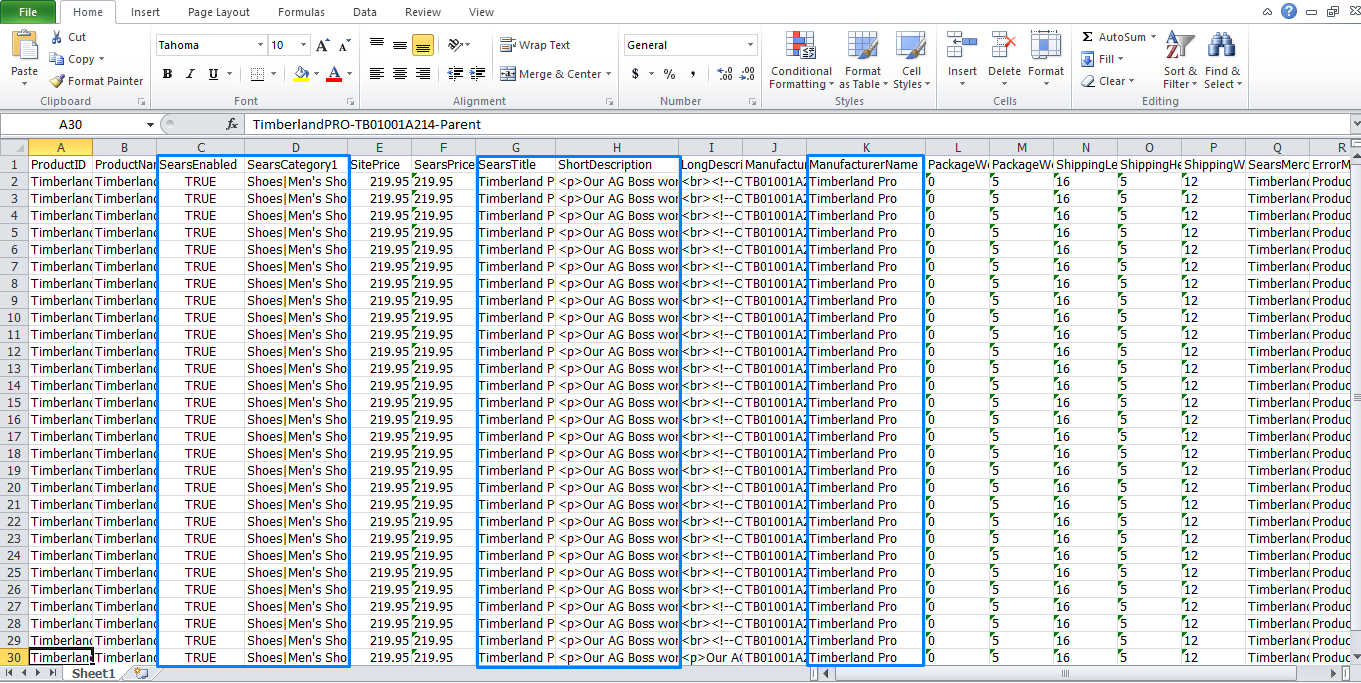Switch to the Review tab
The height and width of the screenshot is (683, 1361).
click(423, 12)
